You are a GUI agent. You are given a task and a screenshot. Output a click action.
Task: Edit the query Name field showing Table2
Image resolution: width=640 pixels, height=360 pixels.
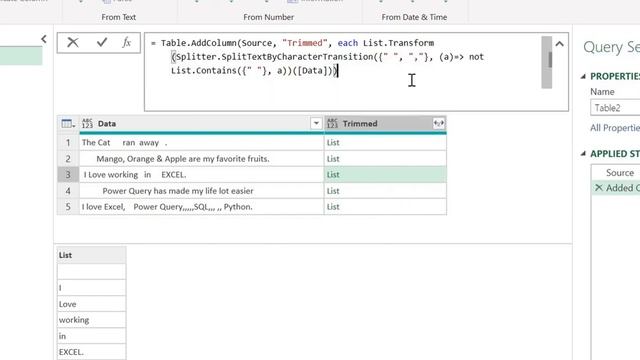point(615,108)
